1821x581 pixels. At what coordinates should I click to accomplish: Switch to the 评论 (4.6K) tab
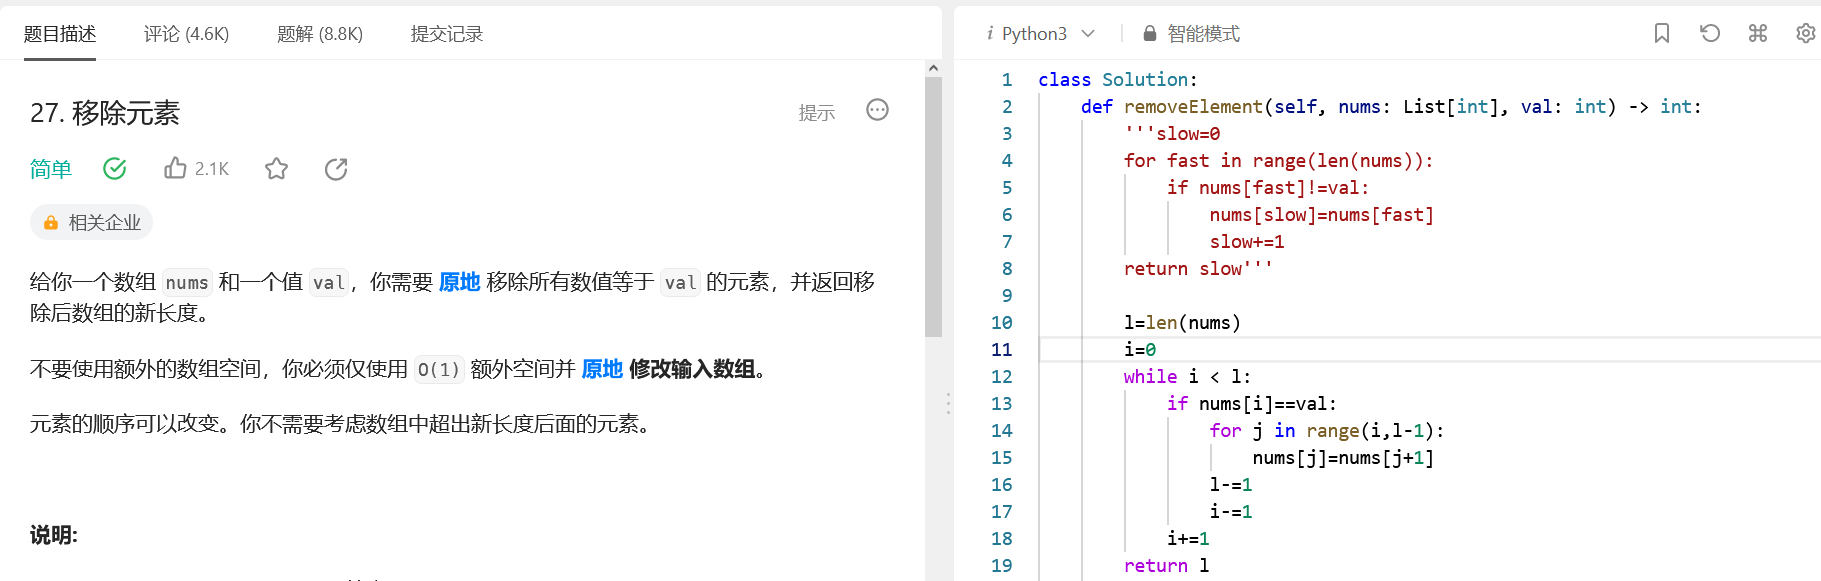(186, 34)
